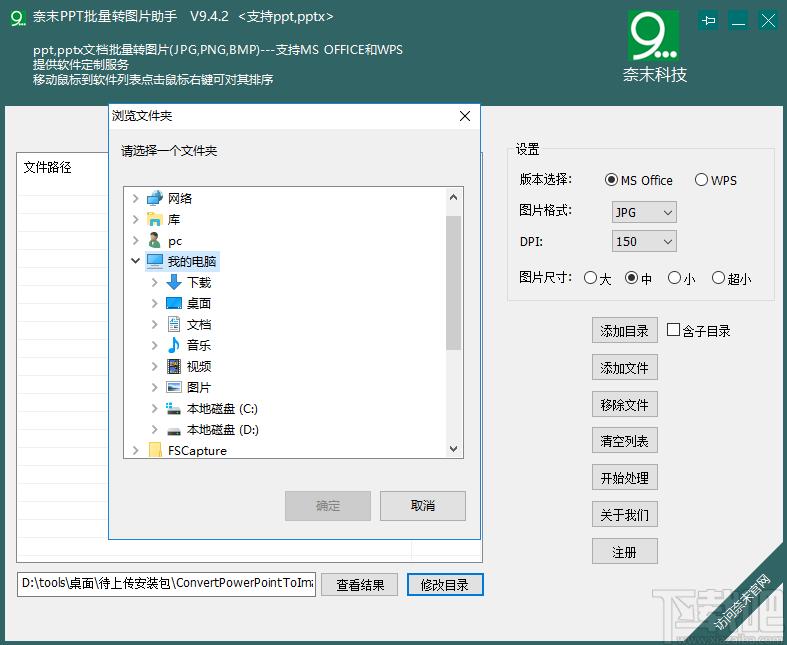
Task: Select the WPS radio button
Action: (x=701, y=180)
